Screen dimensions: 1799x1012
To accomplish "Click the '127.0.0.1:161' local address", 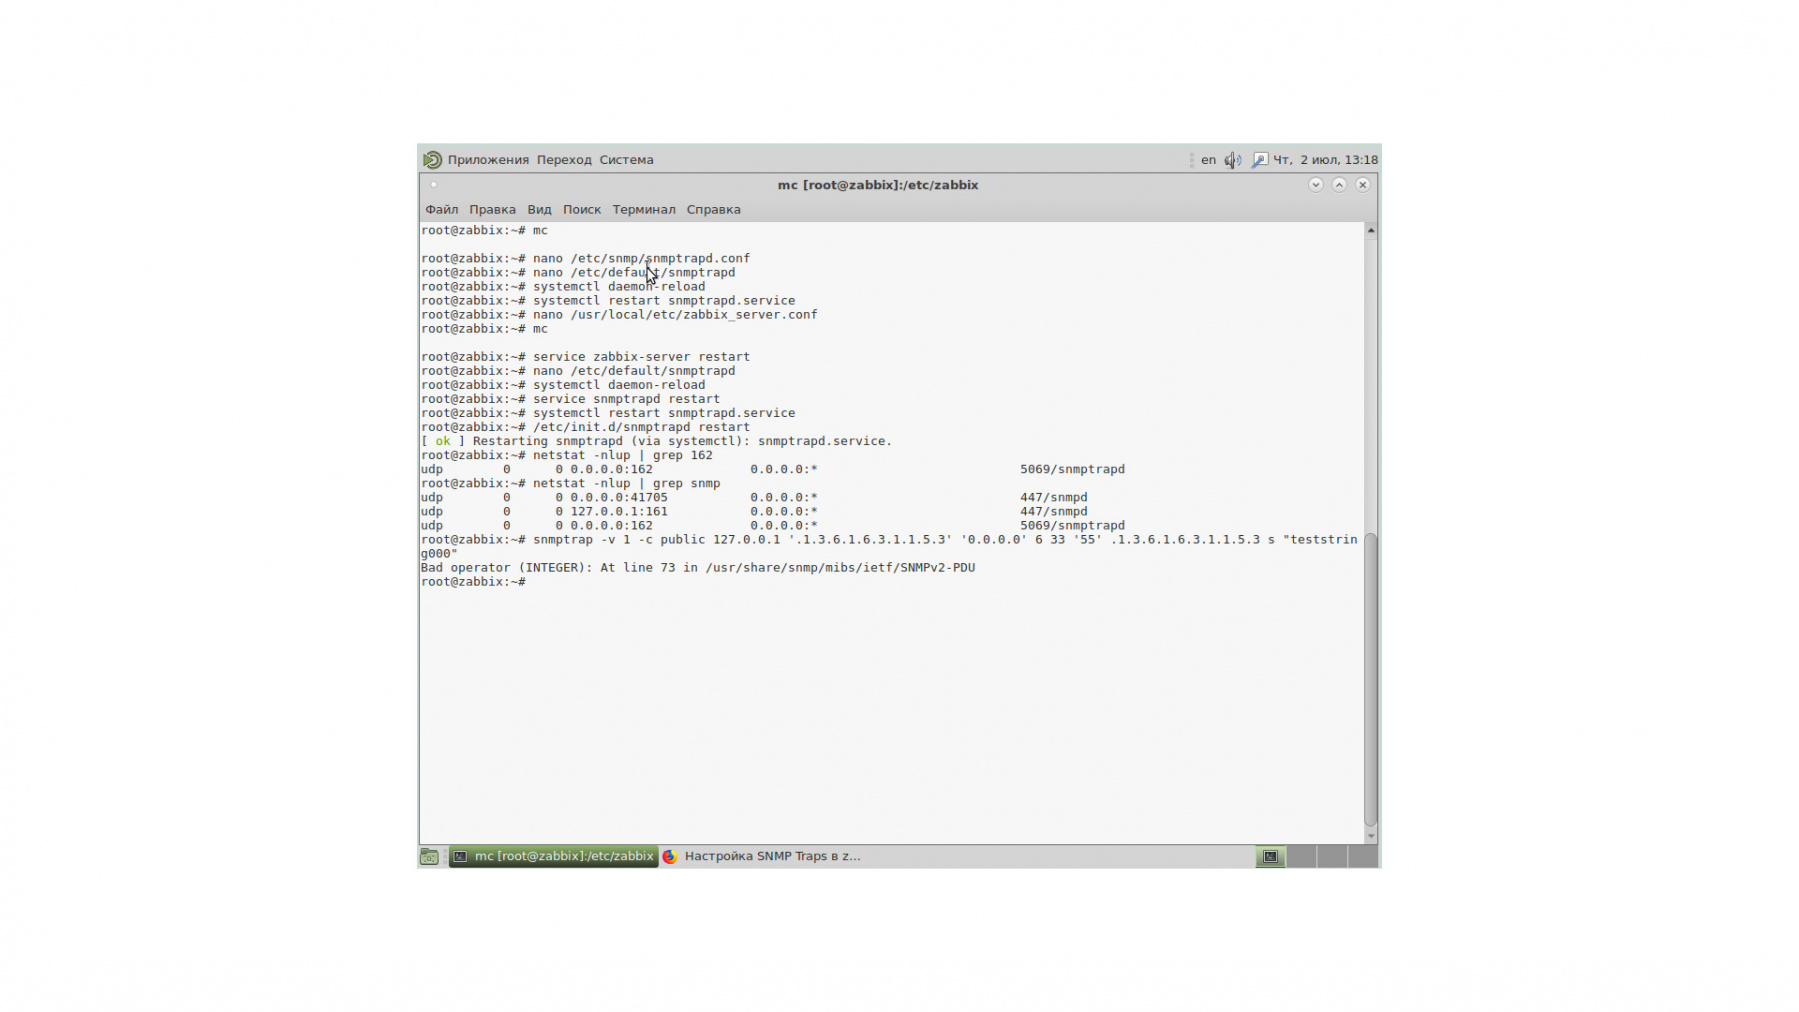I will (x=619, y=511).
